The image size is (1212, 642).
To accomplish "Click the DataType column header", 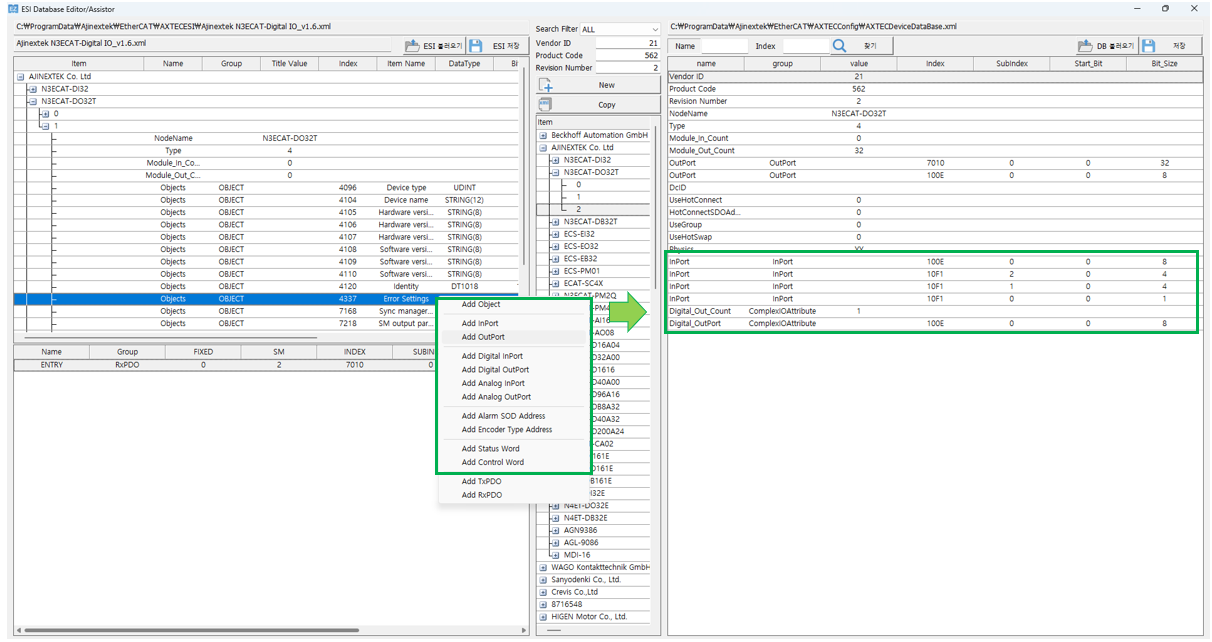I will pos(464,63).
